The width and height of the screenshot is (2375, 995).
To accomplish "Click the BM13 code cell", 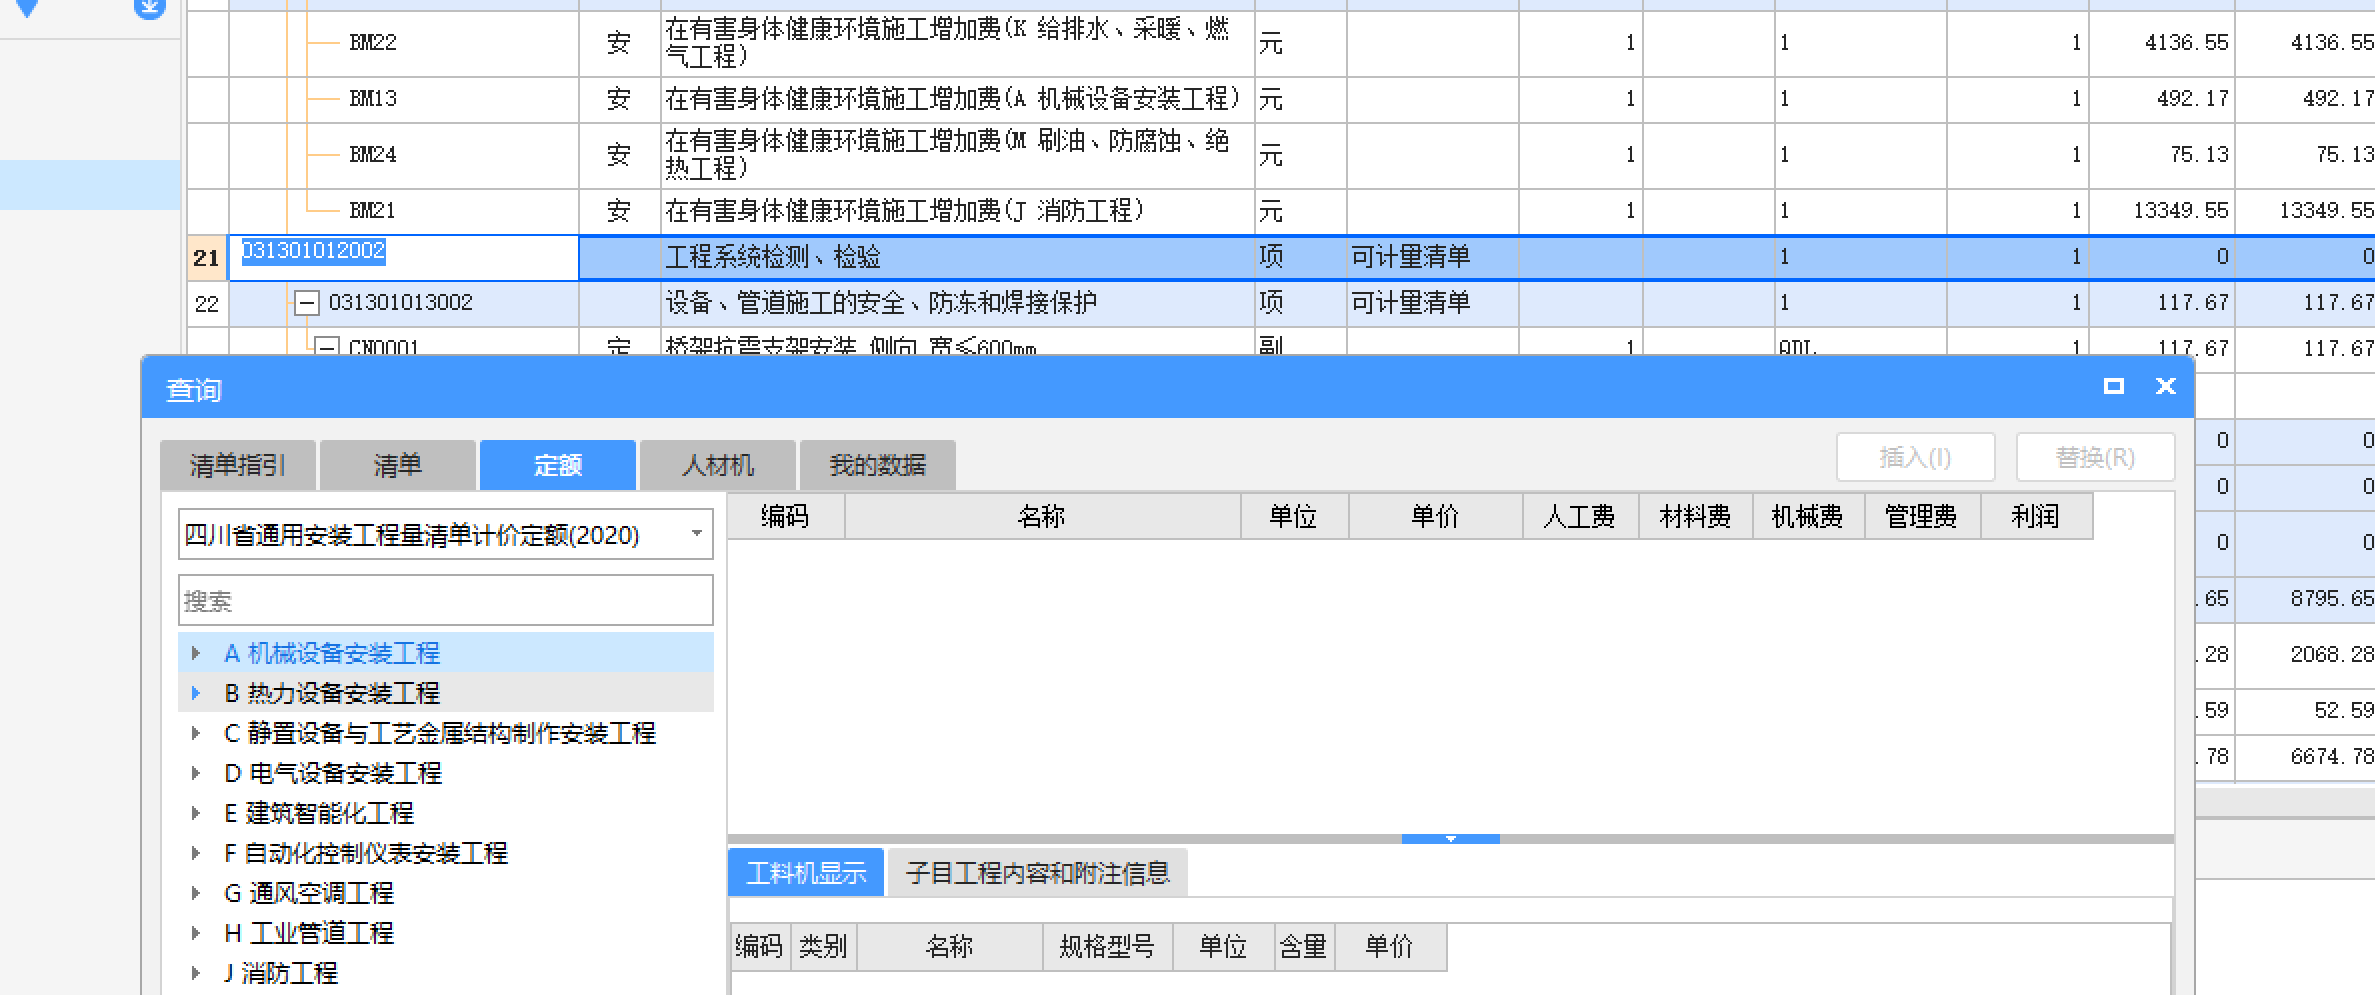I will click(373, 99).
